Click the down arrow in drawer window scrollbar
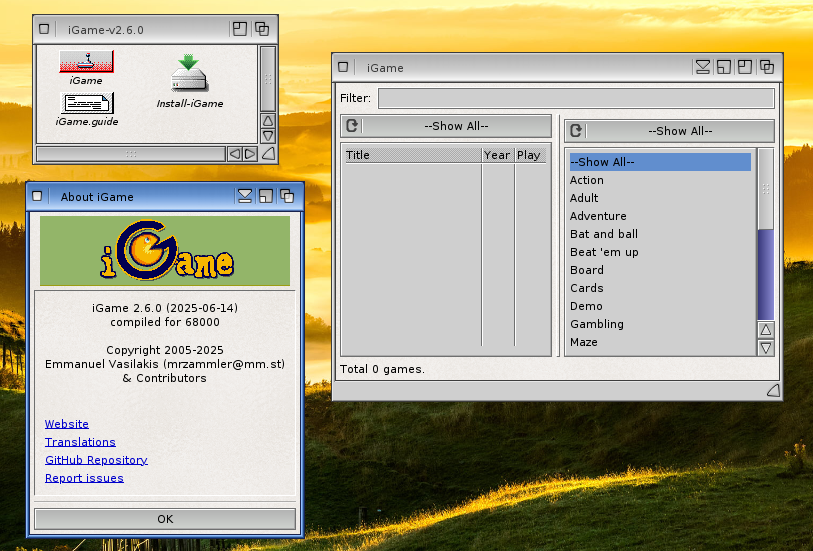This screenshot has width=813, height=551. pyautogui.click(x=268, y=136)
